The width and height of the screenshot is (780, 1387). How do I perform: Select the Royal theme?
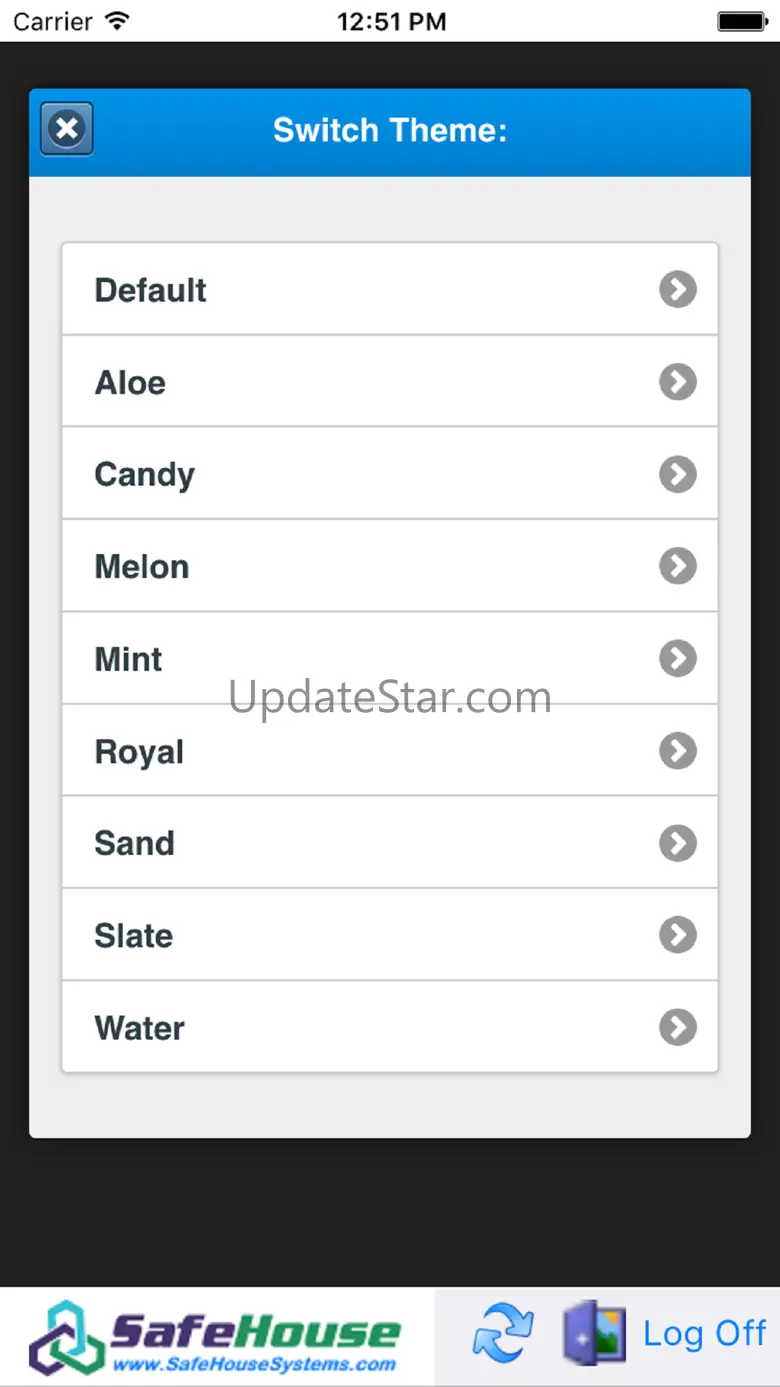click(140, 752)
